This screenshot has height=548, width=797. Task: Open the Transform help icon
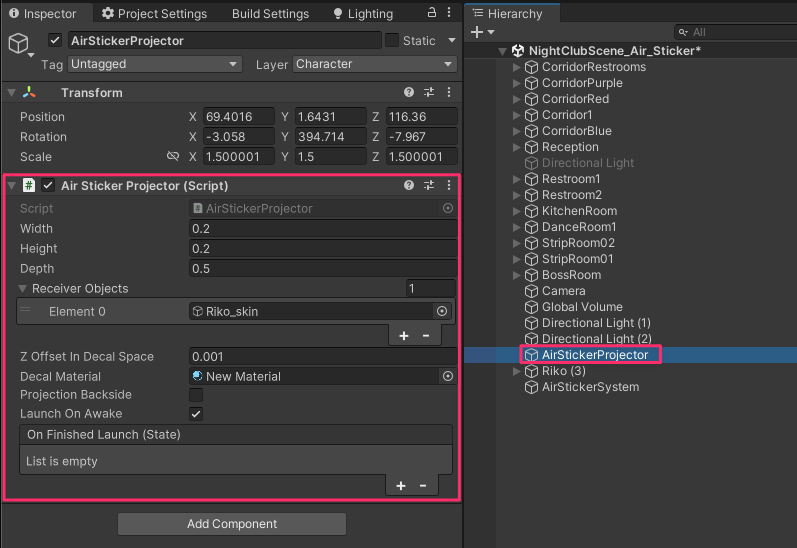[409, 92]
